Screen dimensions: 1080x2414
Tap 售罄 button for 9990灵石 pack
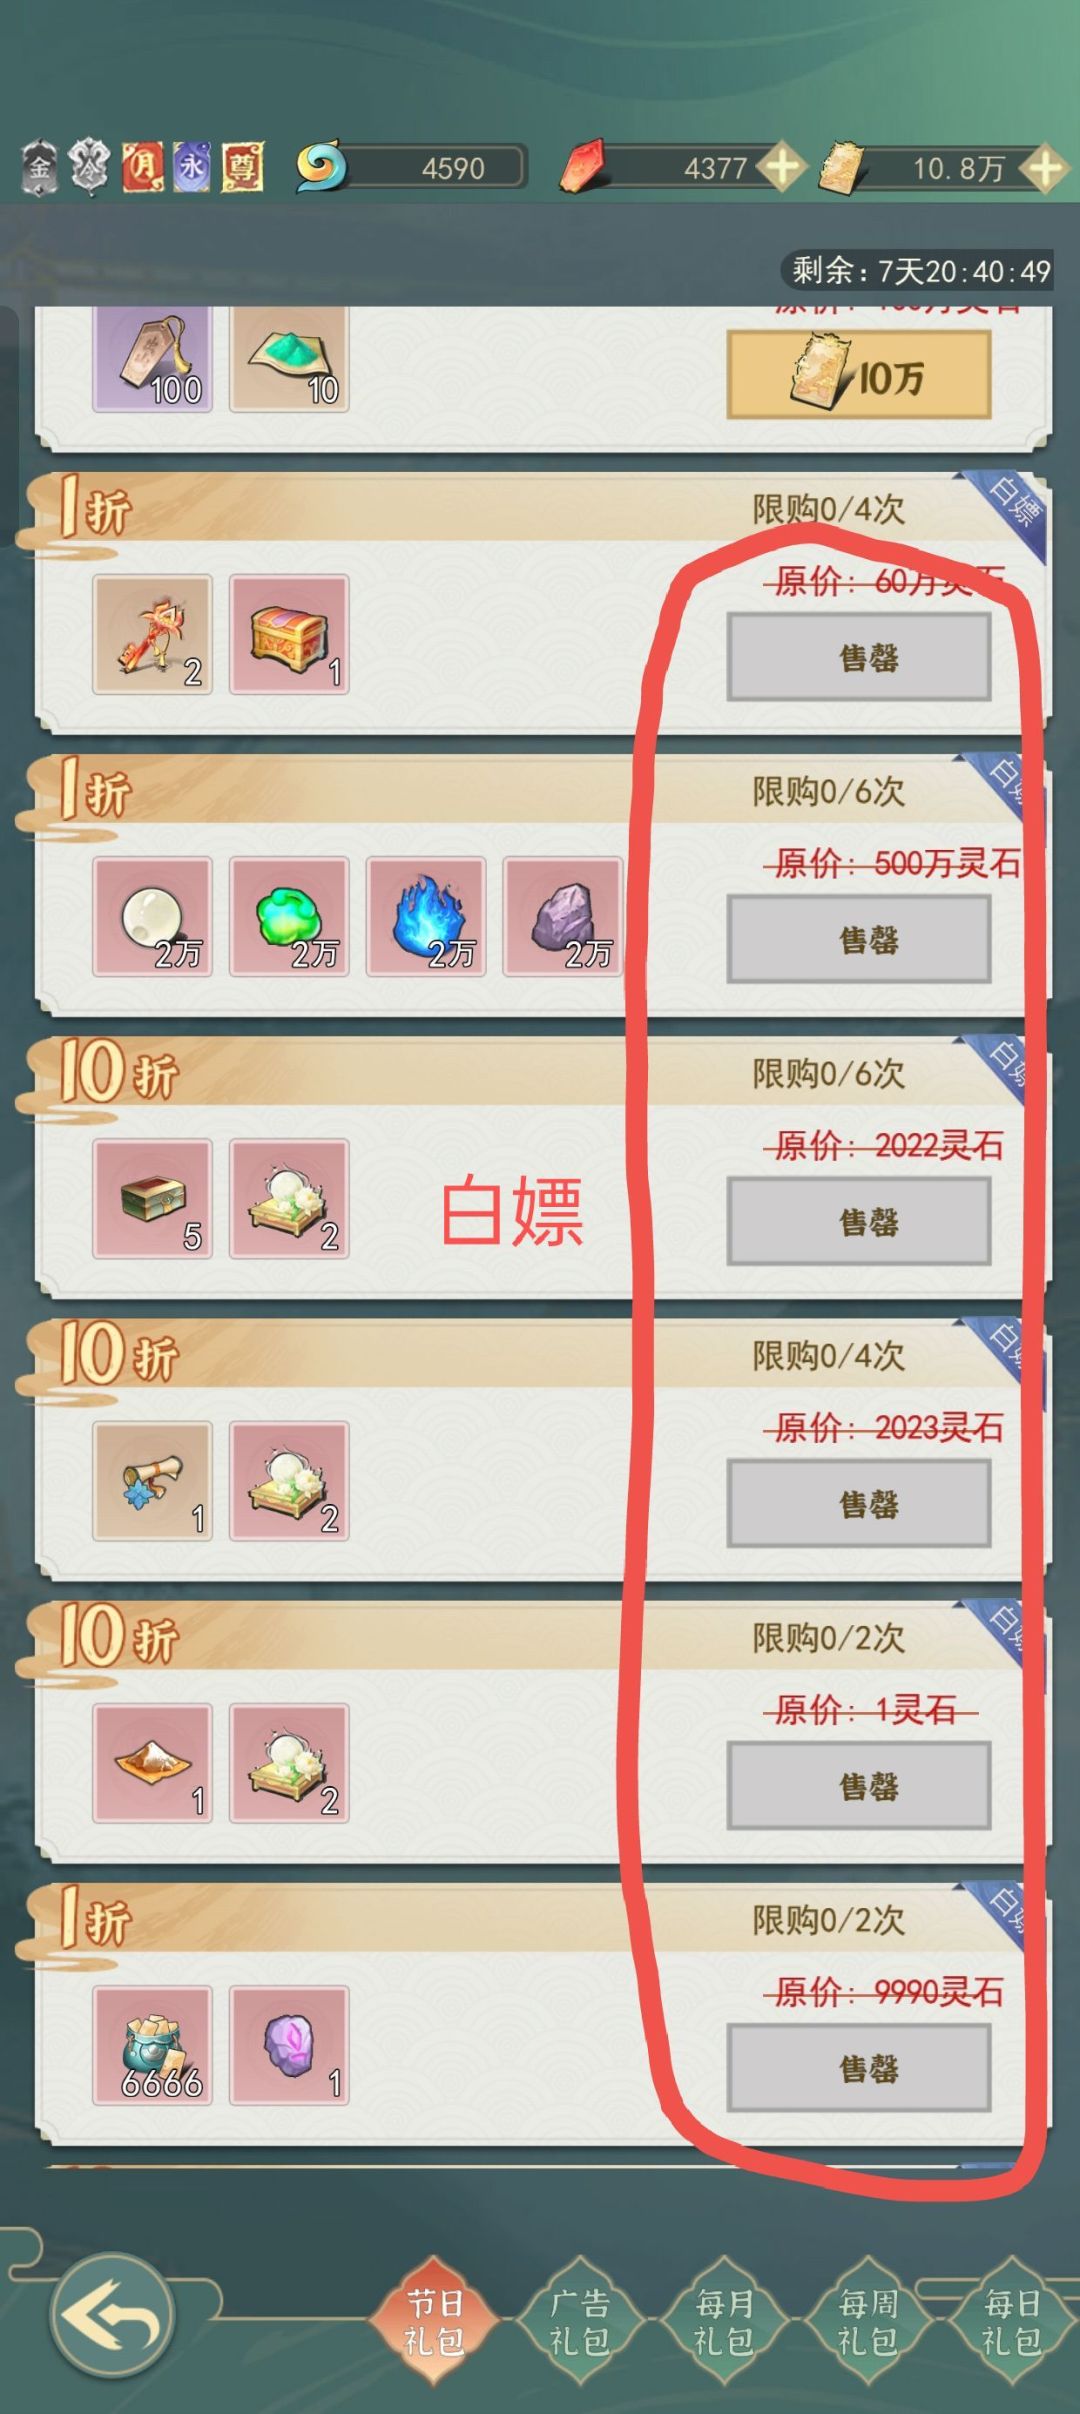[859, 2069]
